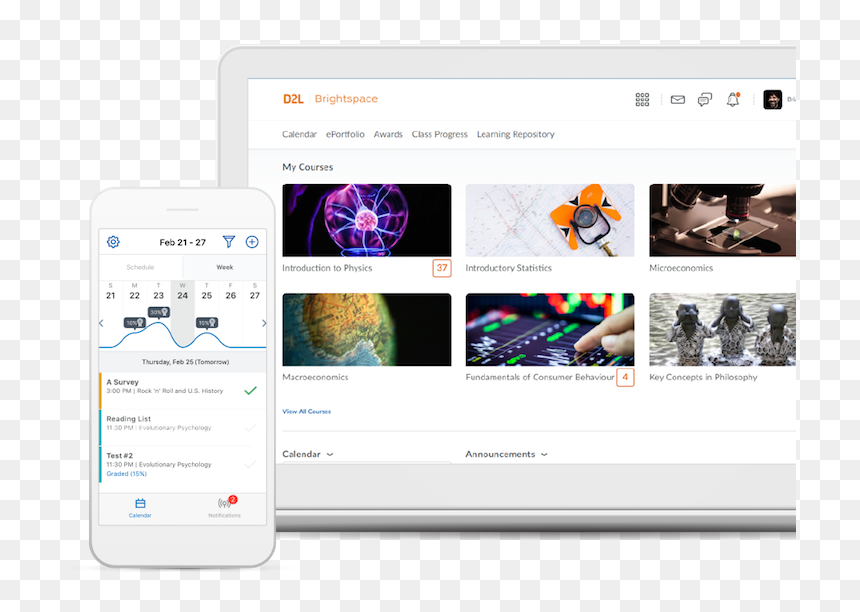Viewport: 860px width, 612px height.
Task: Tap the 50% grade badge marker
Action: click(159, 312)
